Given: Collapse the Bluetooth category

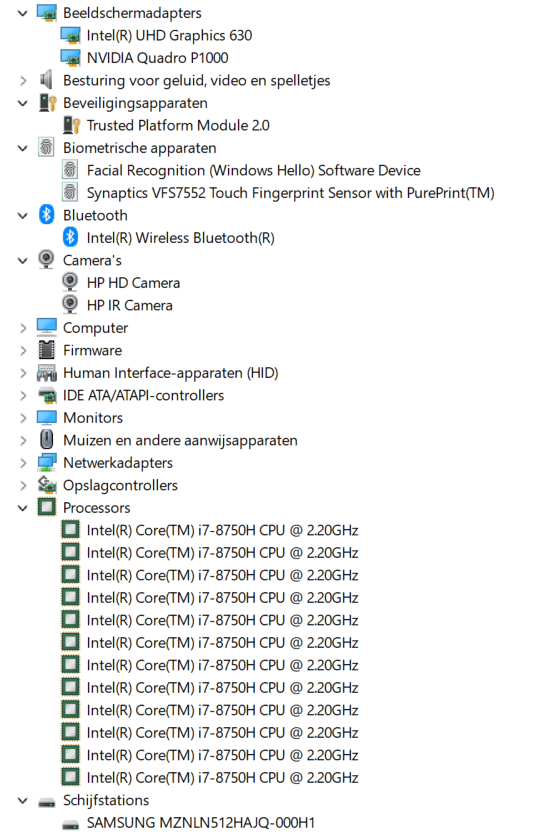Looking at the screenshot, I should [23, 215].
